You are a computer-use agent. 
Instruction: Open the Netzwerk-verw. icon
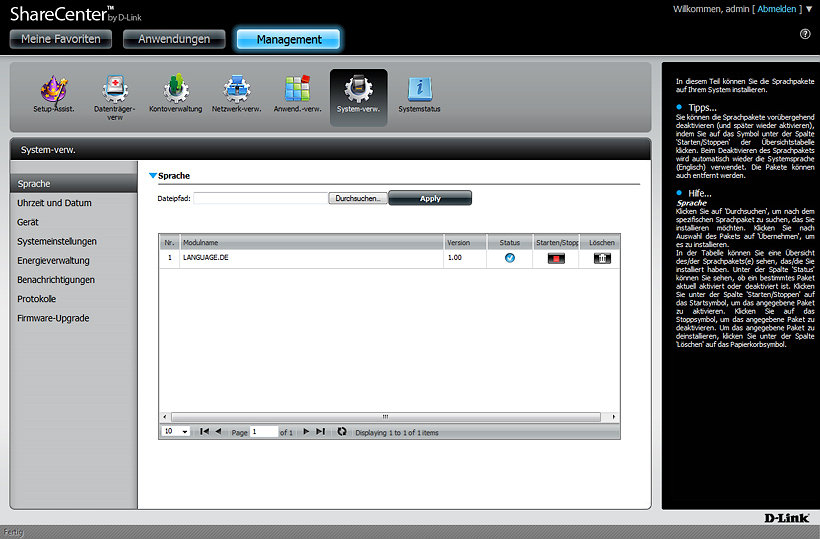(236, 89)
